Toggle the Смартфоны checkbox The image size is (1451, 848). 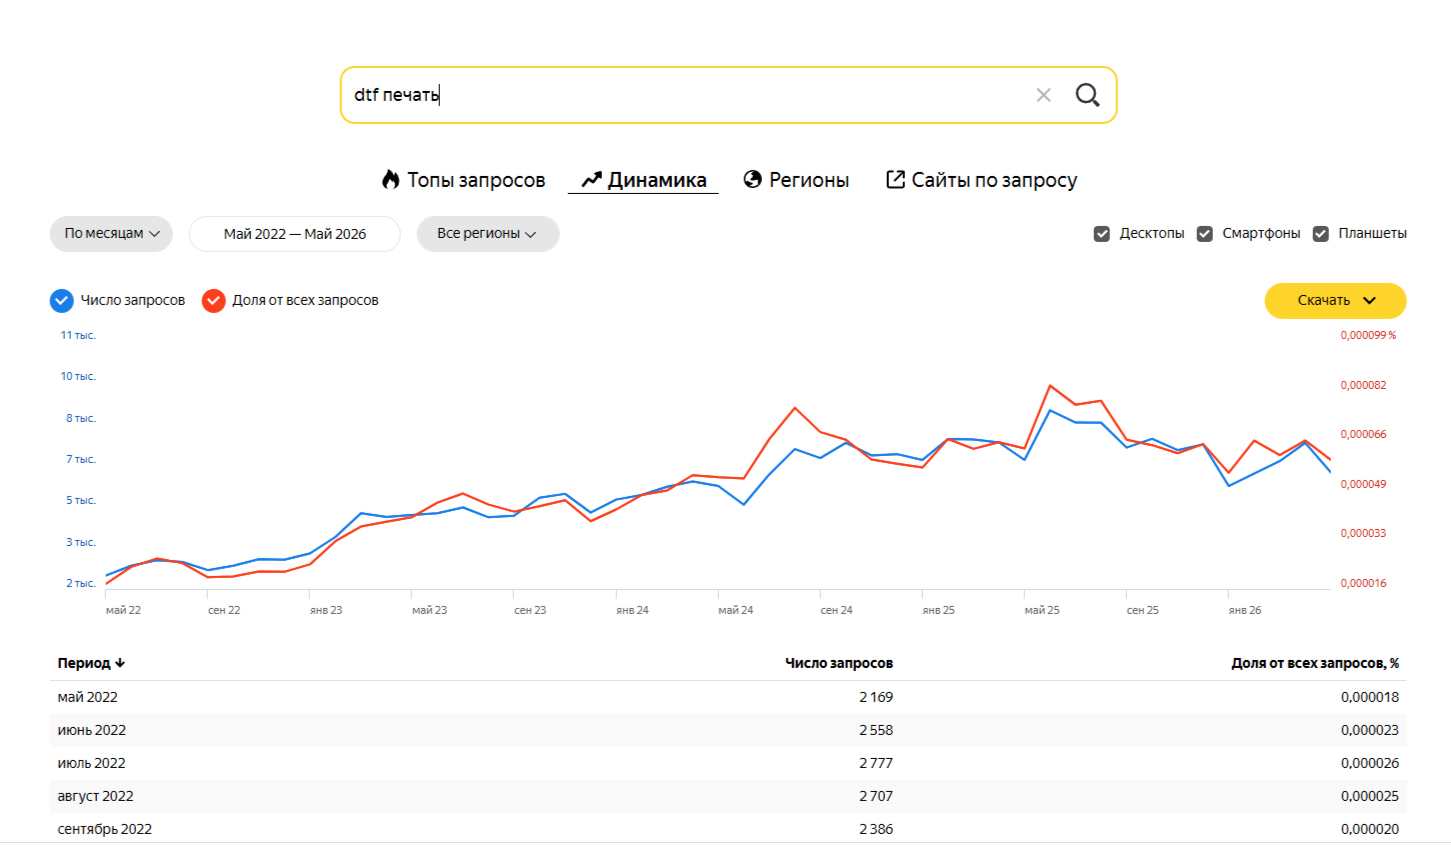[x=1205, y=234]
